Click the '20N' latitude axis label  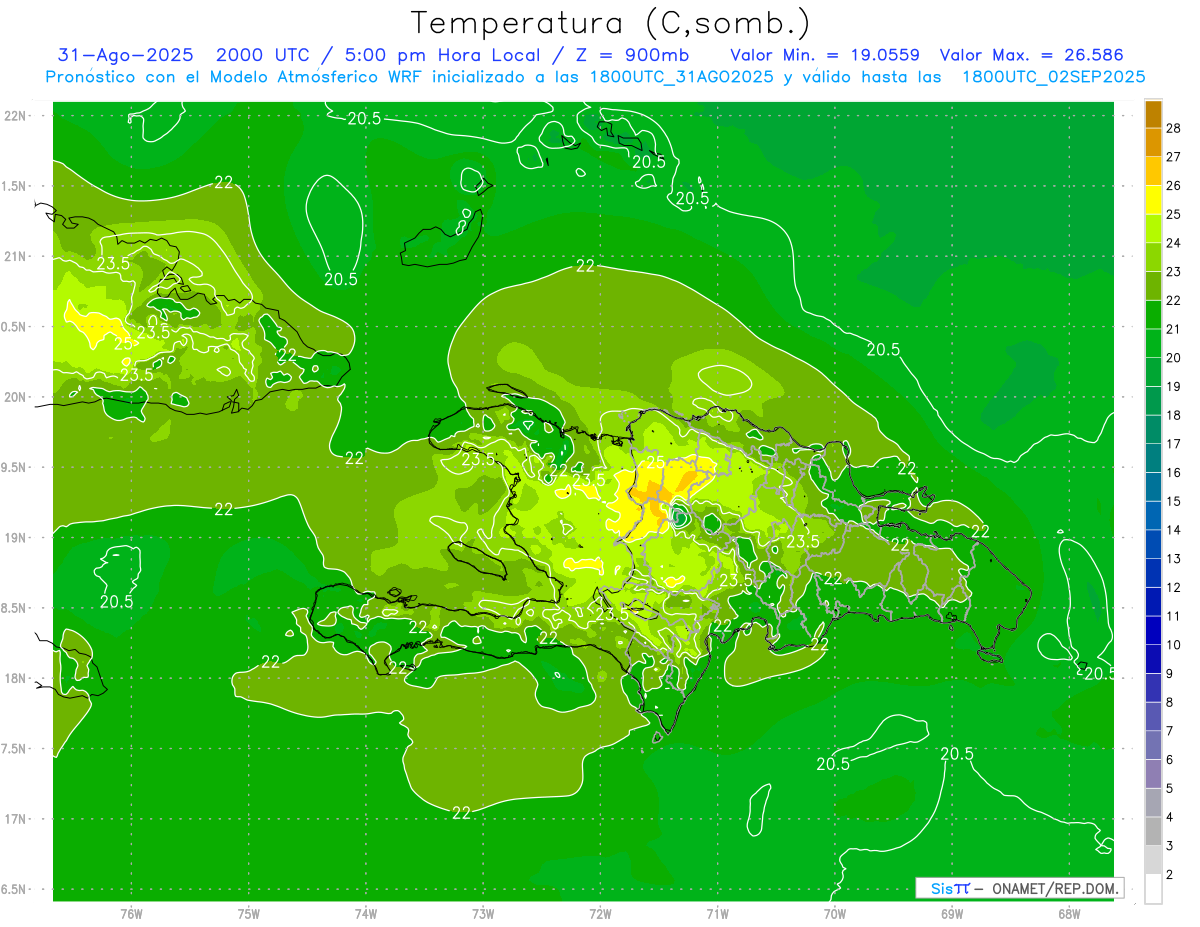15,397
